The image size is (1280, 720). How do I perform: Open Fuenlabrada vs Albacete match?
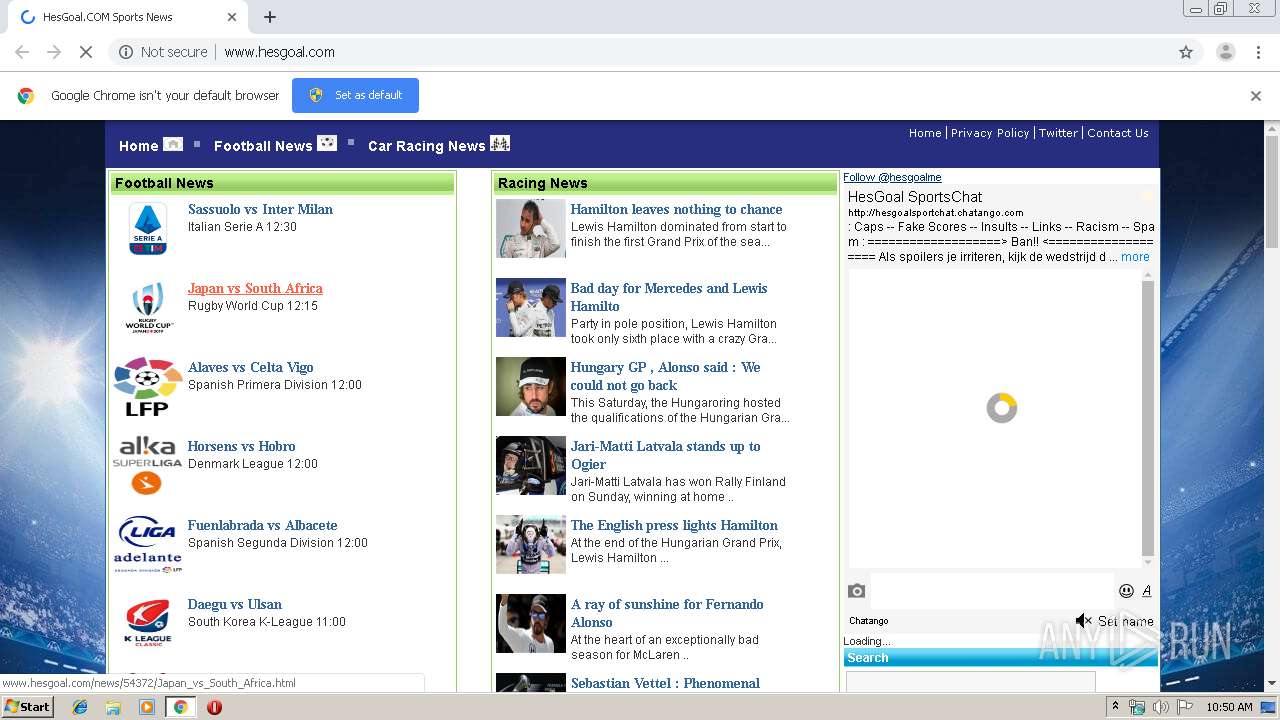click(x=262, y=525)
